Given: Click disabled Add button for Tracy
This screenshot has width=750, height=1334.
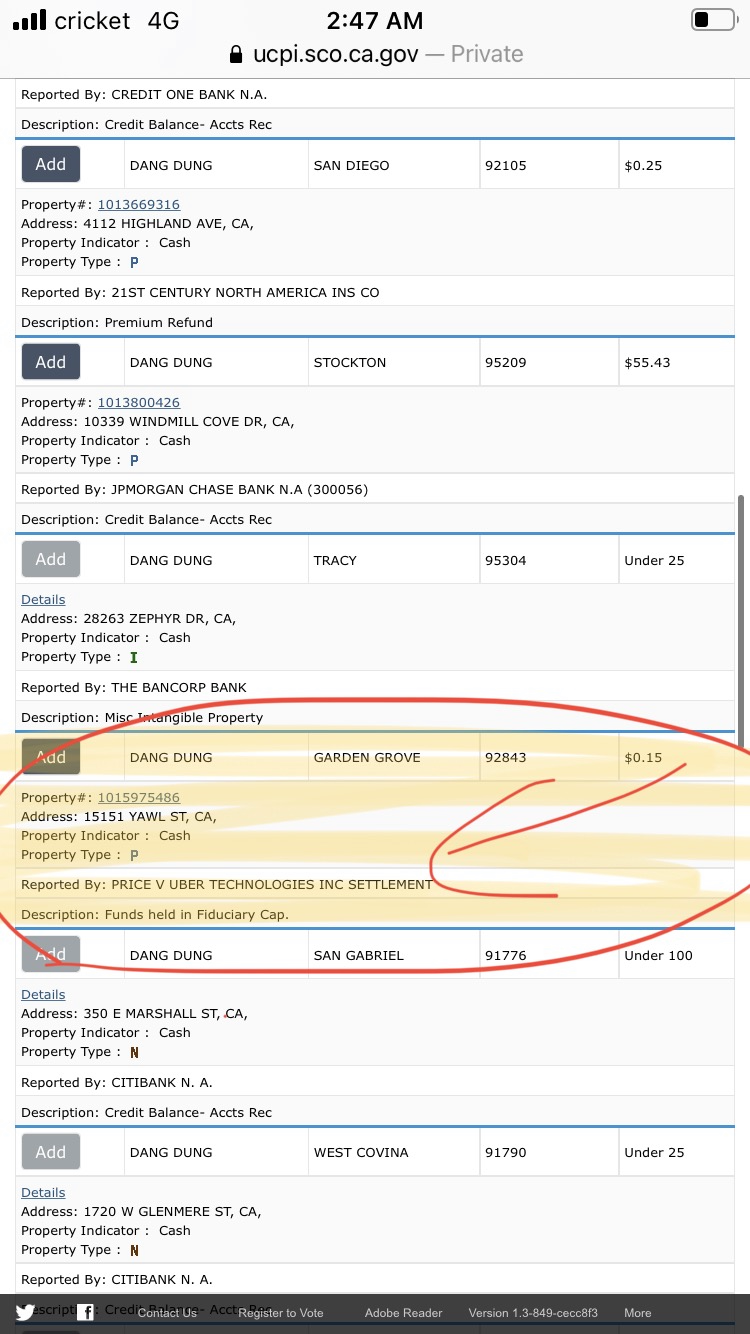Looking at the screenshot, I should 51,559.
